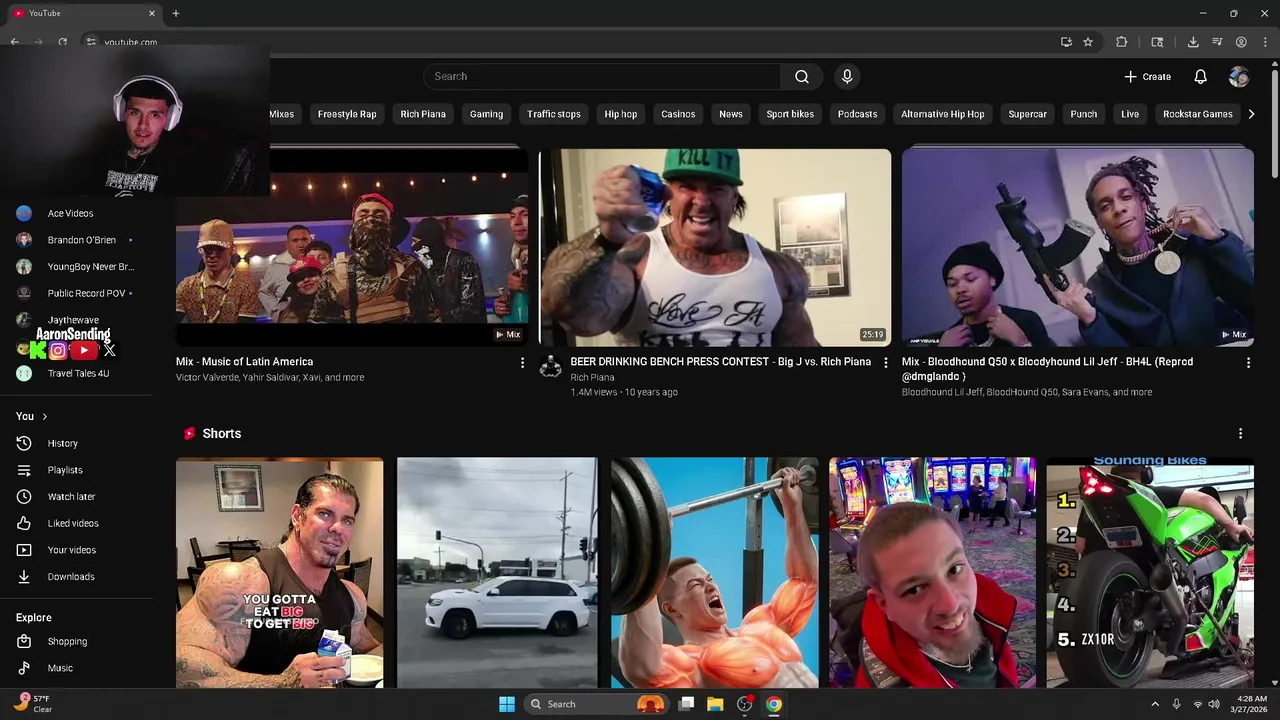
Task: Open Chrome three-dot menu
Action: pyautogui.click(x=1265, y=42)
